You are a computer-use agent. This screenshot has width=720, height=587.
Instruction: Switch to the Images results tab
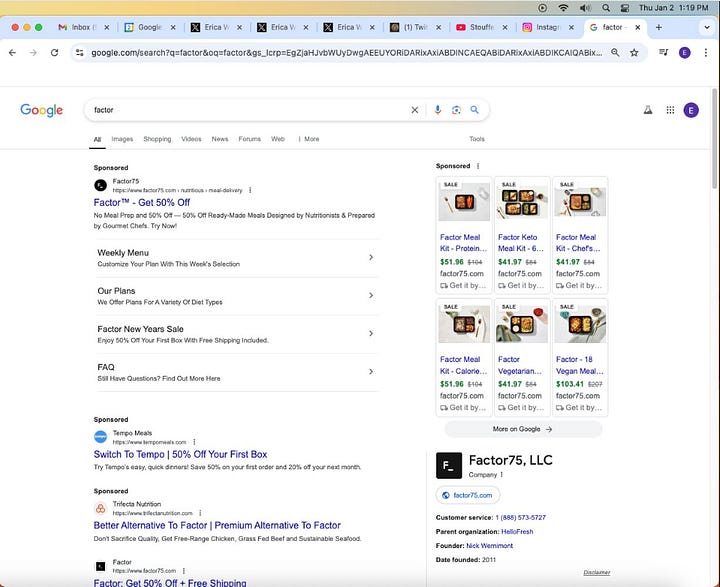pos(122,139)
